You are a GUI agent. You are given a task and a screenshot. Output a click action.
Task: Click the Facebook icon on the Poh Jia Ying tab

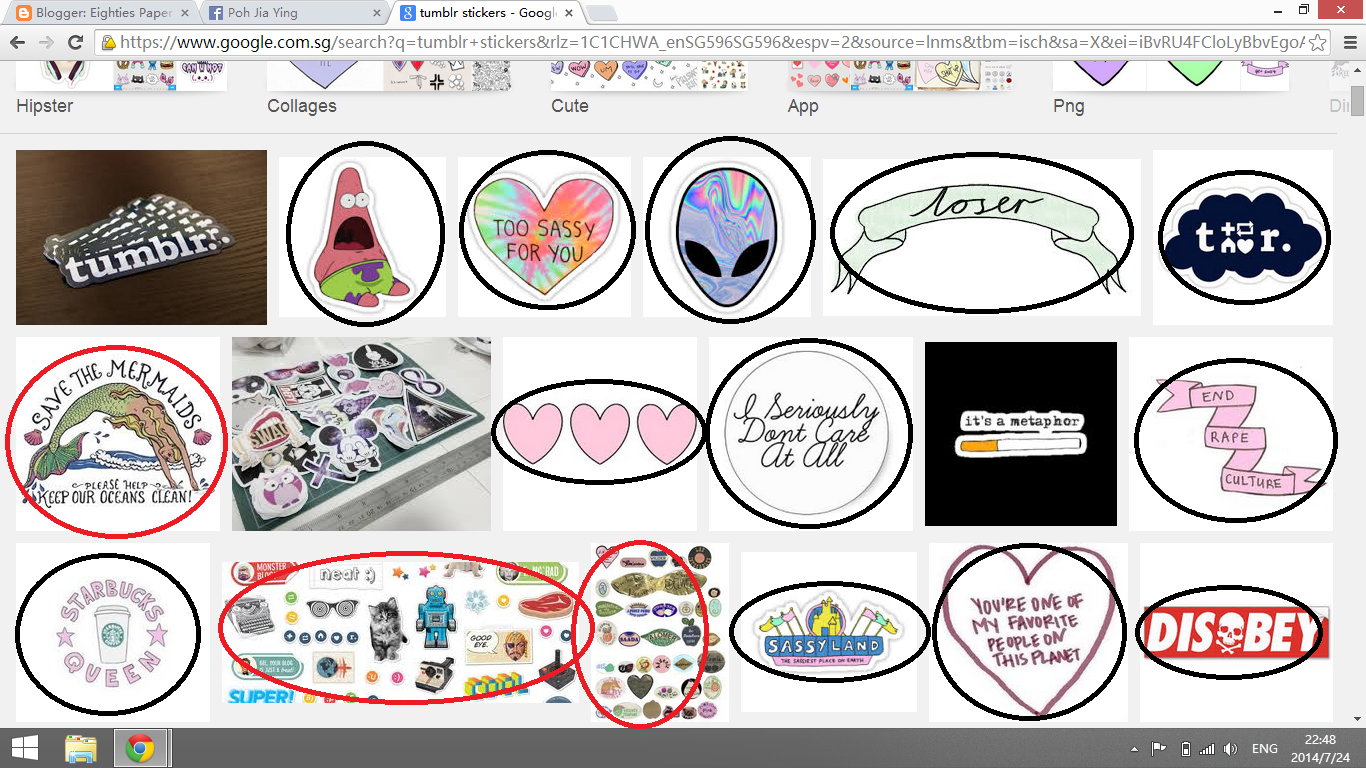point(216,14)
